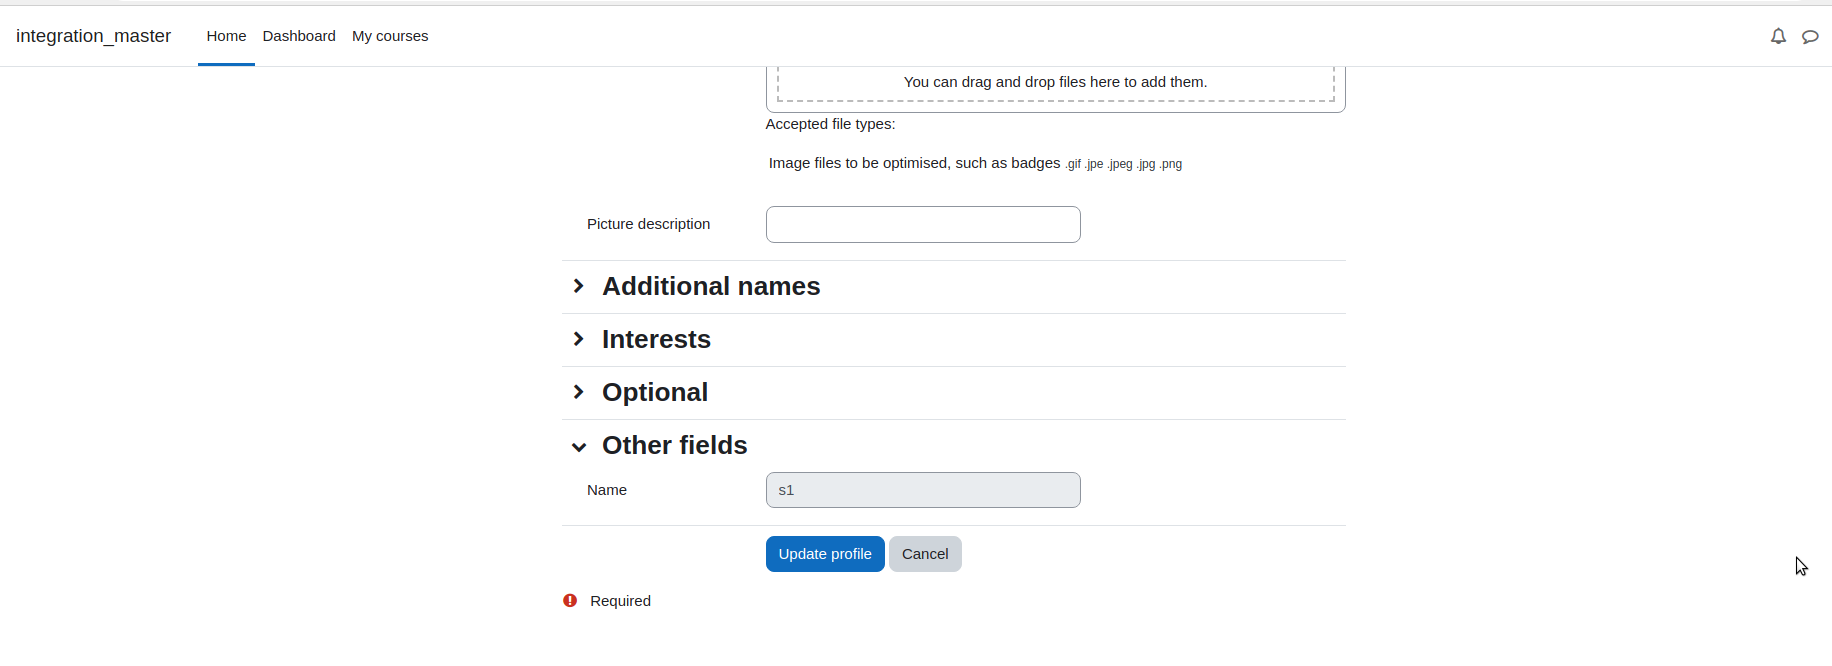Click the Update profile button
The image size is (1832, 666).
click(x=825, y=554)
